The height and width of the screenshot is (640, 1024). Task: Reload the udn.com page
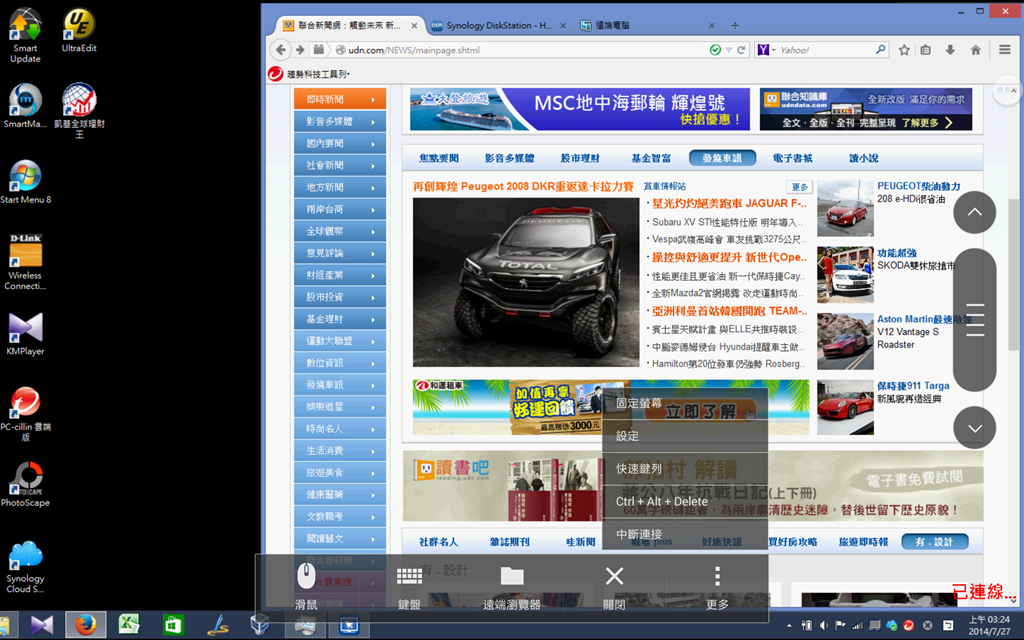coord(741,50)
